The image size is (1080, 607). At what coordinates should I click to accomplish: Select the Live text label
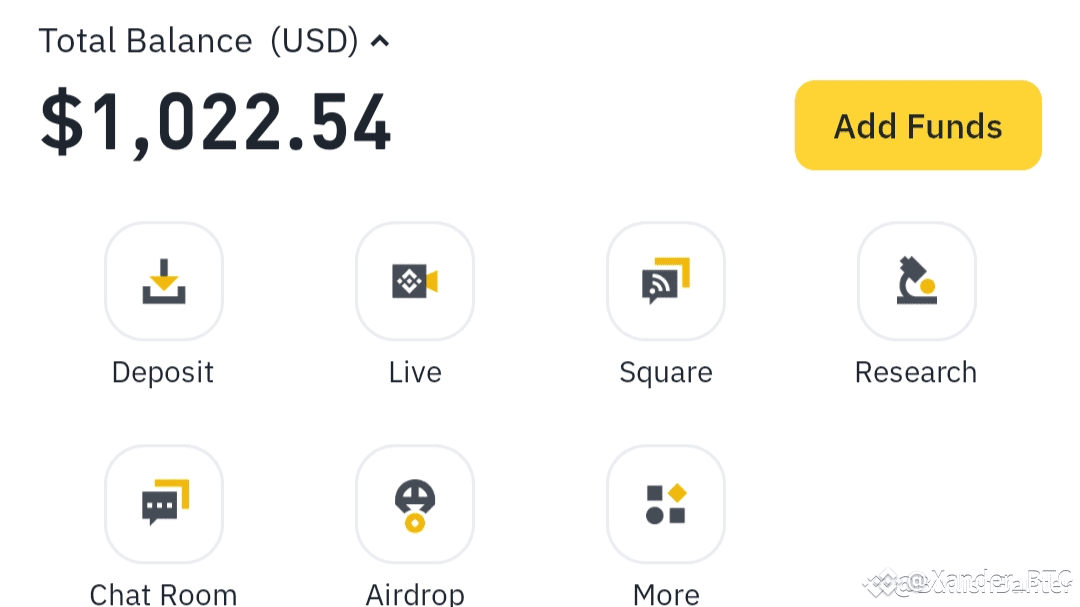(x=415, y=372)
